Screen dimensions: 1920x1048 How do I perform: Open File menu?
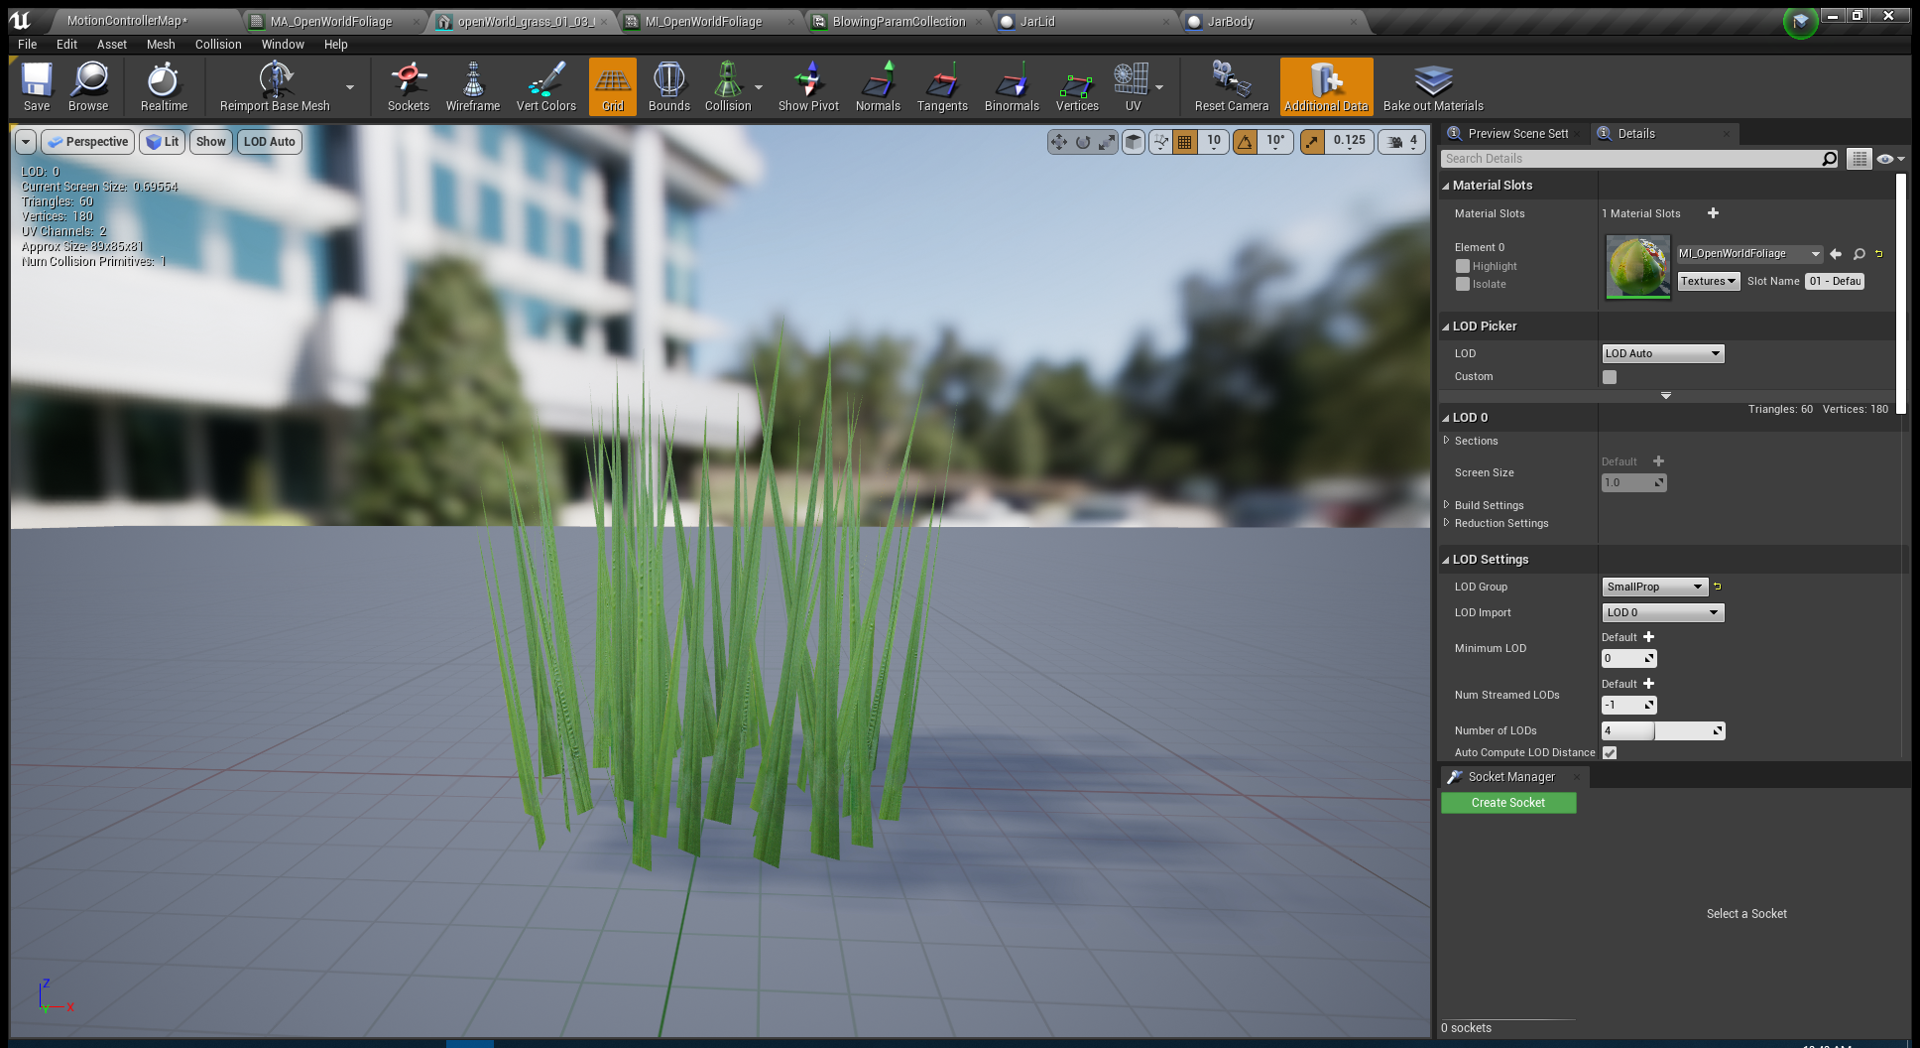[x=27, y=44]
